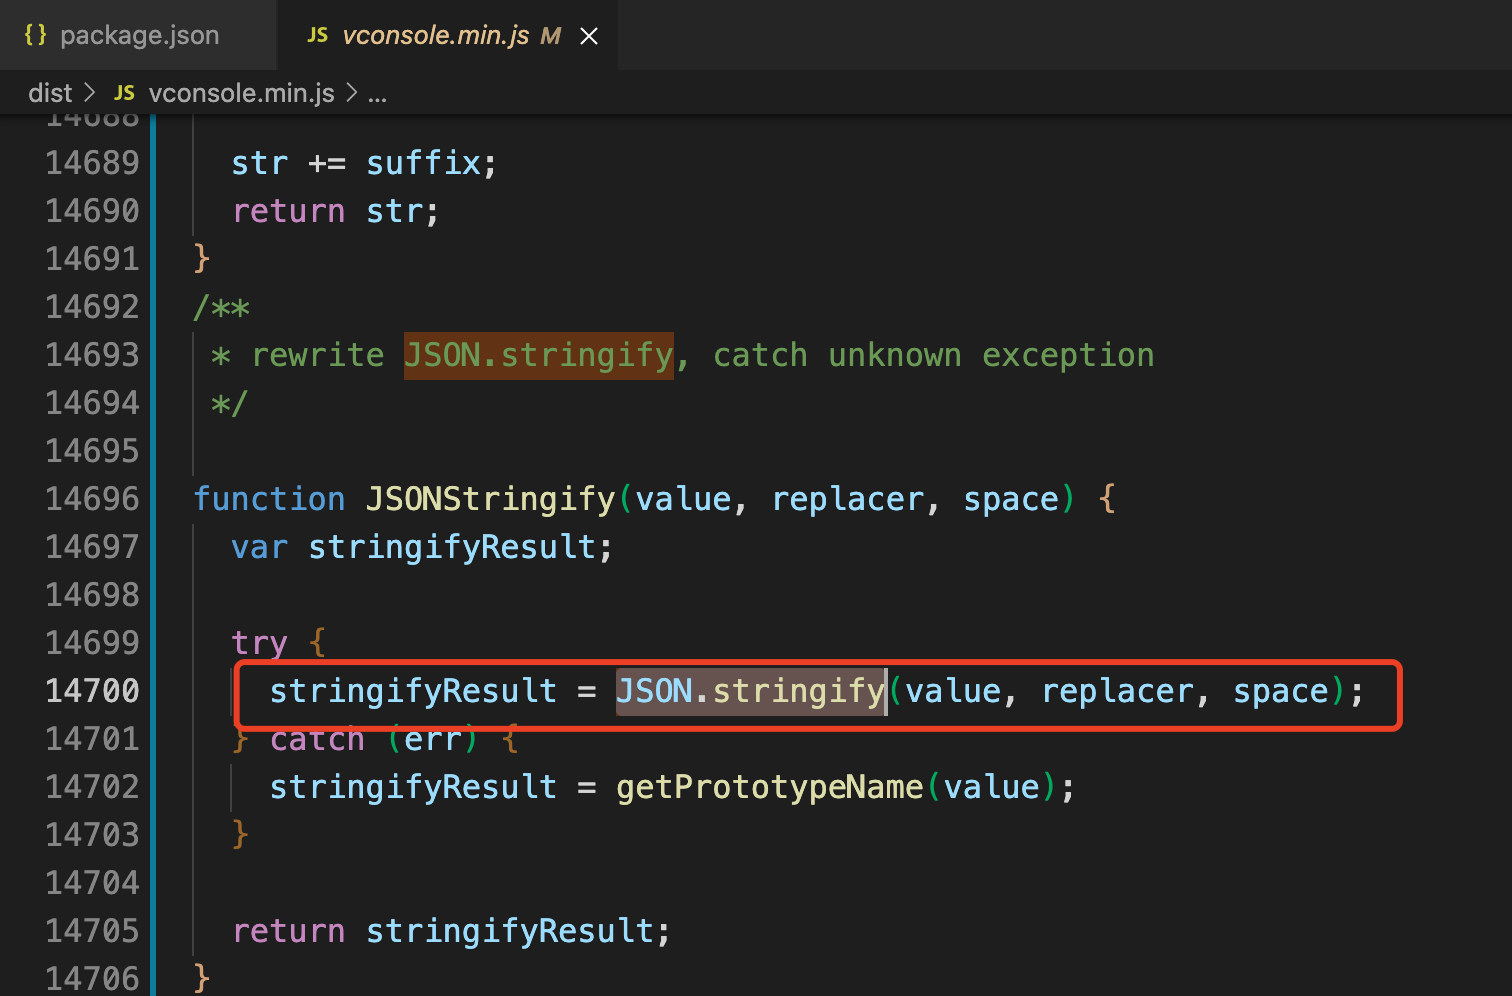Viewport: 1512px width, 996px height.
Task: Click the word rewrite in the comment
Action: [318, 355]
